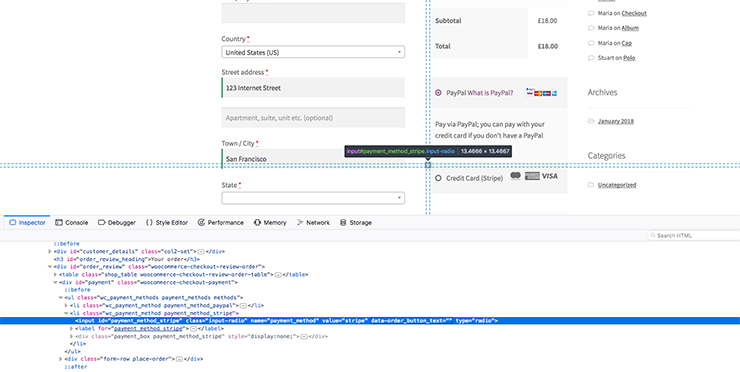This screenshot has height=372, width=740.
Task: Switch to the Storage tab
Action: tap(356, 222)
